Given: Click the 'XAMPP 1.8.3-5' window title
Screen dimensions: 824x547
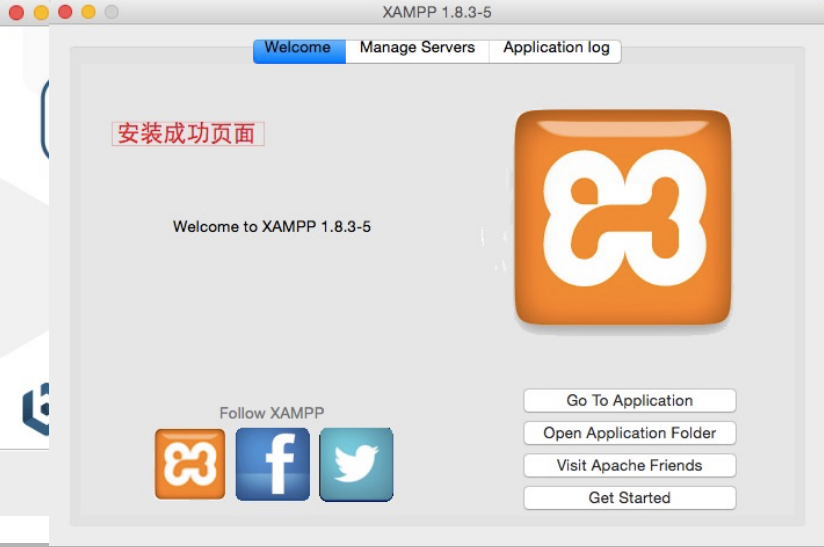Looking at the screenshot, I should 437,12.
